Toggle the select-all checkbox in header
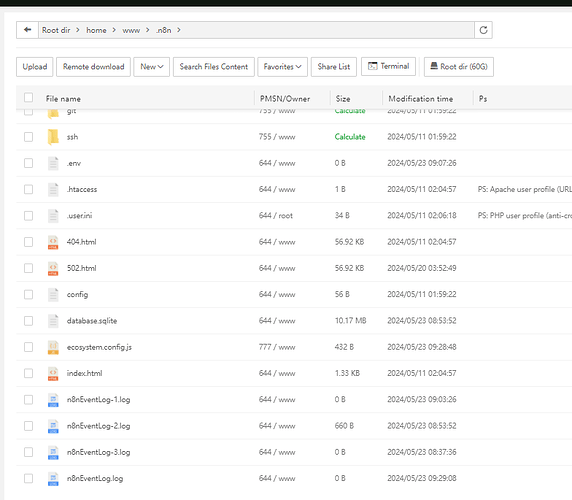Image resolution: width=572 pixels, height=500 pixels. (x=28, y=98)
